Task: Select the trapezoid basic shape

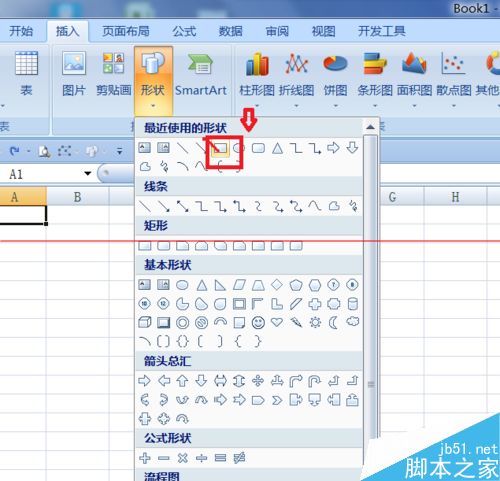Action: pyautogui.click(x=258, y=285)
